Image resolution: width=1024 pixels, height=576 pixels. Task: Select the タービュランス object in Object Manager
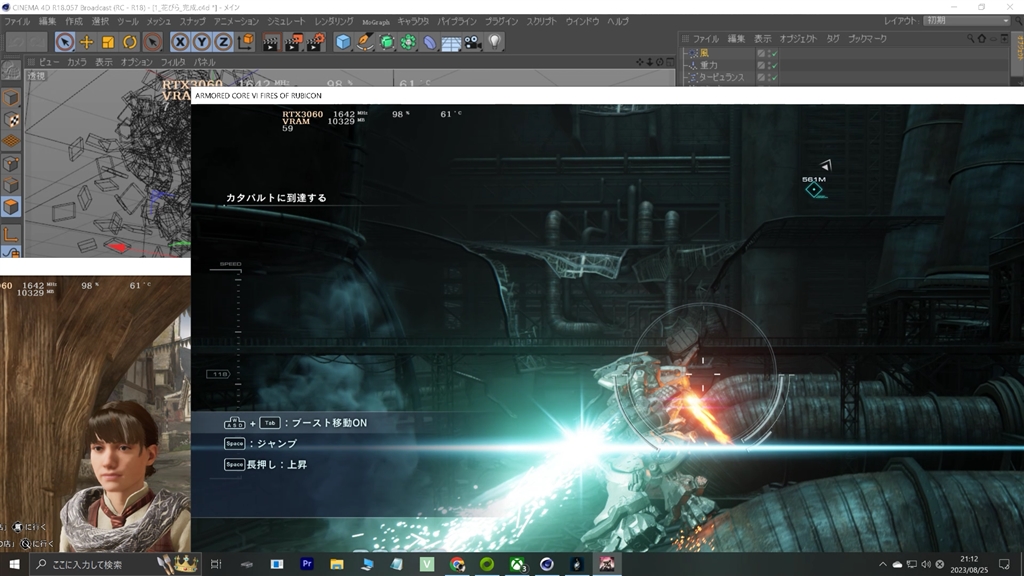click(722, 77)
